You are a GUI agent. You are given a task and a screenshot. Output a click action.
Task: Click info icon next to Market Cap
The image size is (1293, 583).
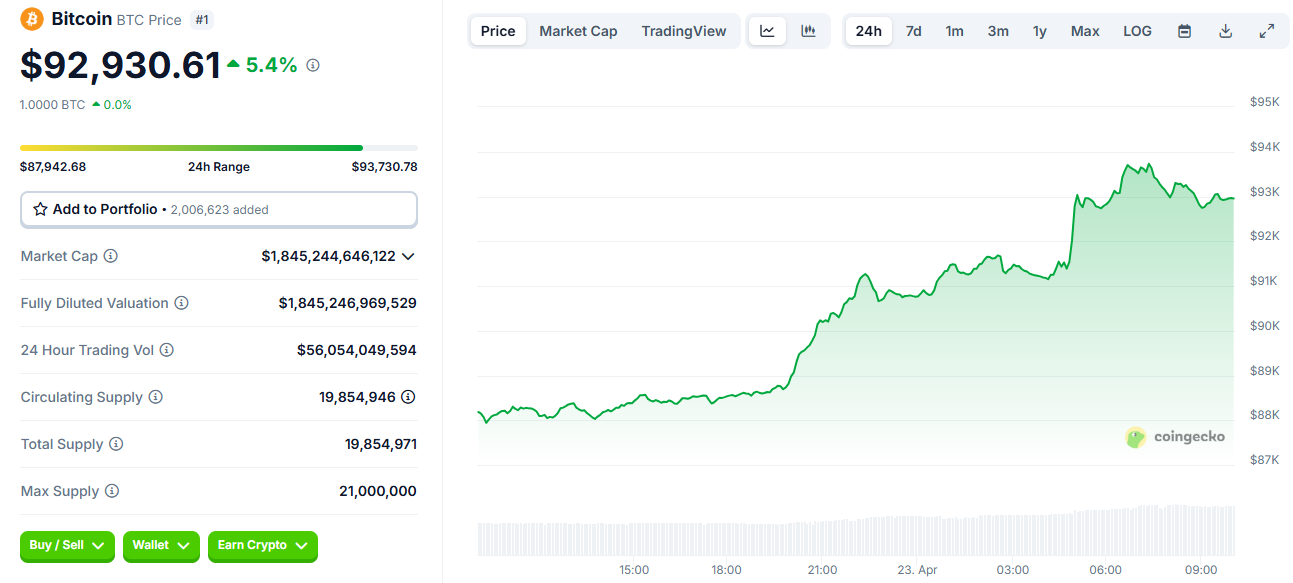[x=111, y=256]
